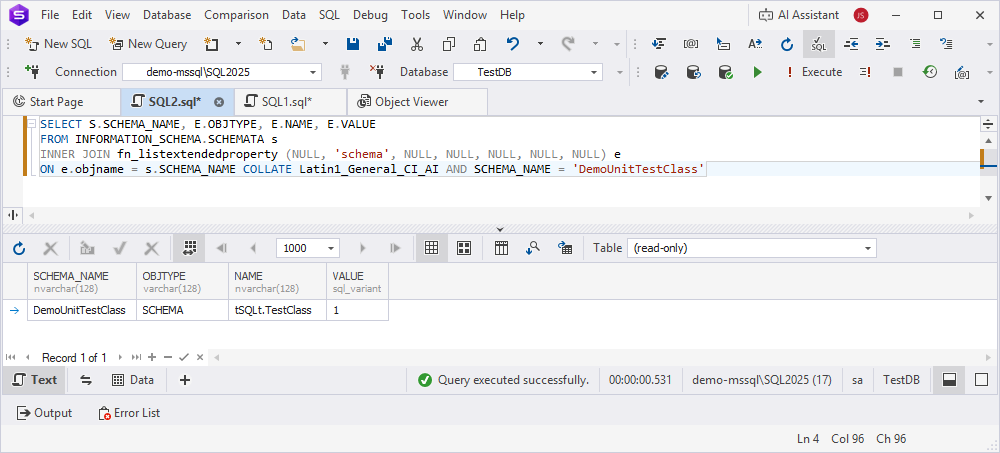Open the Output panel
Viewport: 1000px width, 453px height.
click(44, 413)
